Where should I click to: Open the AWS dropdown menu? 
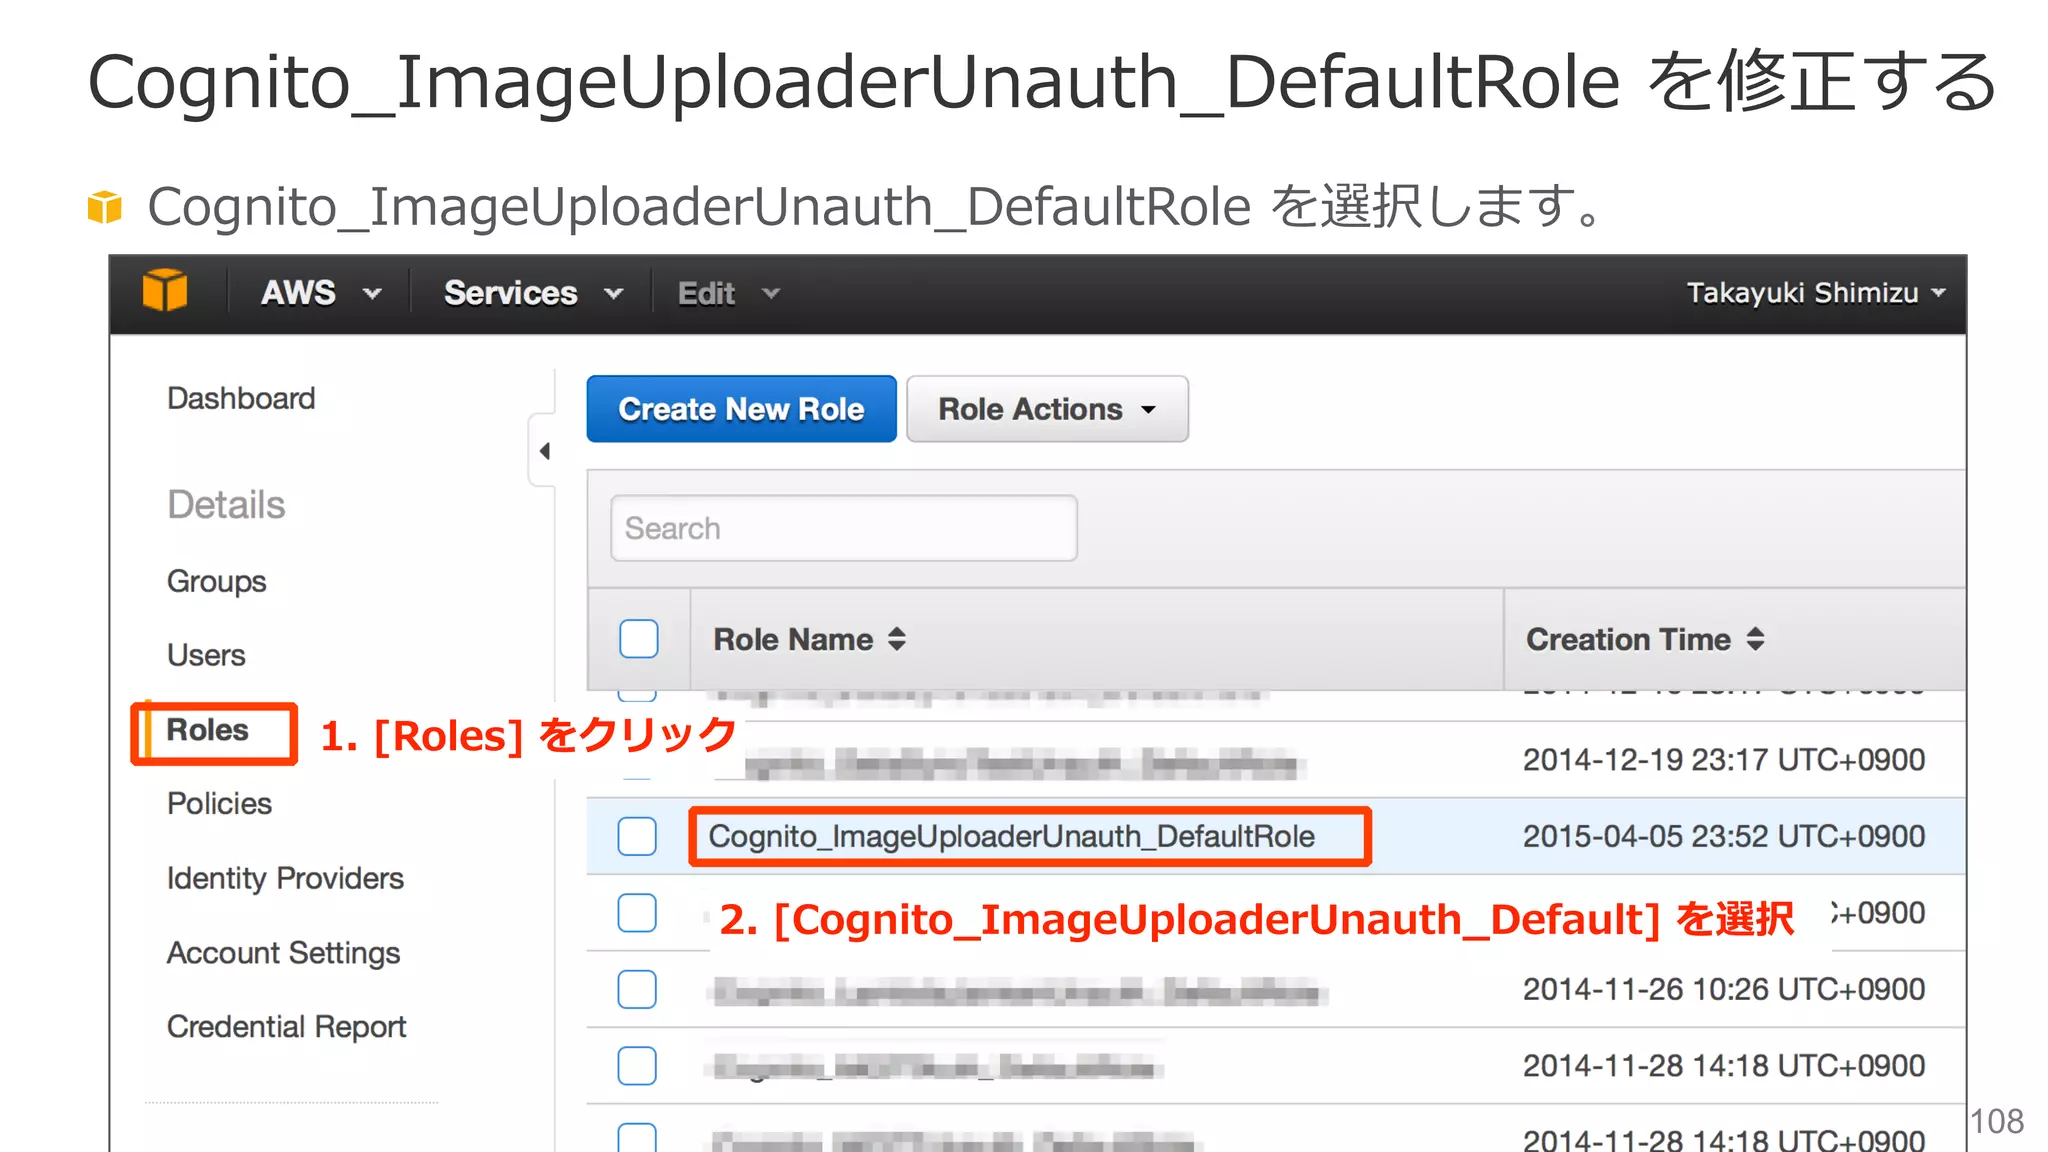[321, 293]
